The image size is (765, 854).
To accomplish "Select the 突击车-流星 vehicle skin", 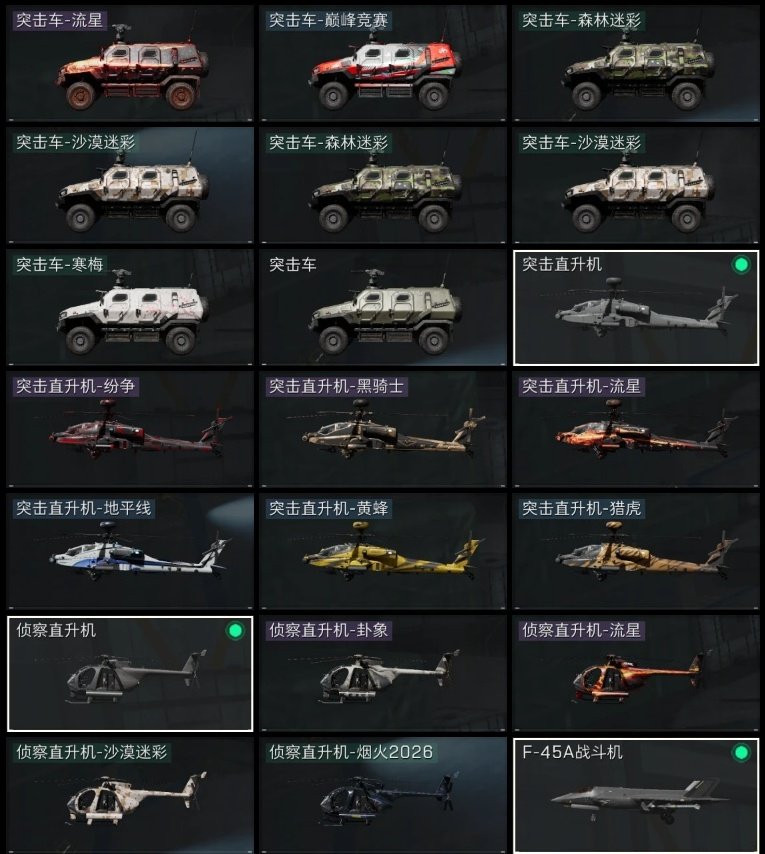I will tap(130, 64).
